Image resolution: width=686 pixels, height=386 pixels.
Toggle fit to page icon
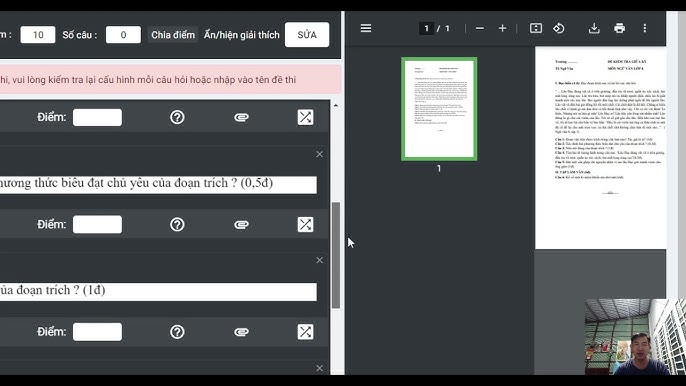point(536,28)
